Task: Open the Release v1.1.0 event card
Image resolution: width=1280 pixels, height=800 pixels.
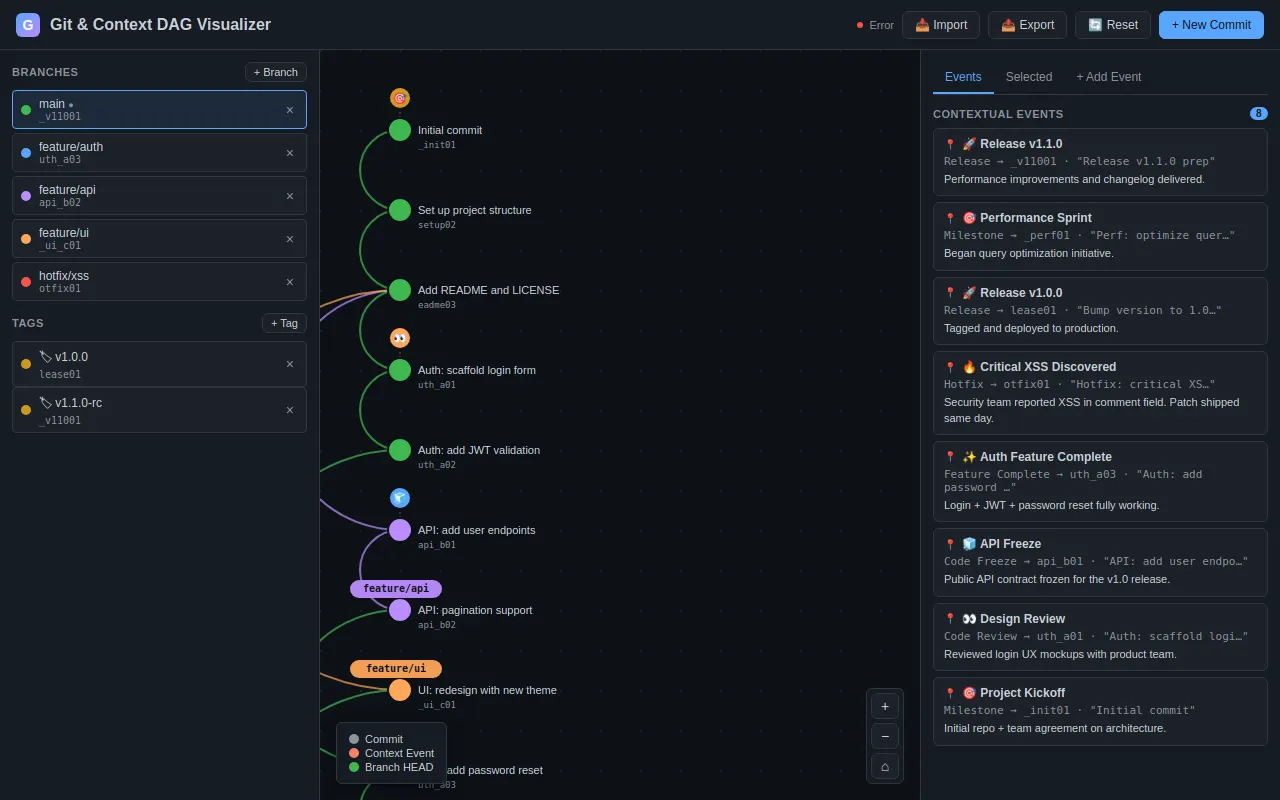Action: (1100, 162)
